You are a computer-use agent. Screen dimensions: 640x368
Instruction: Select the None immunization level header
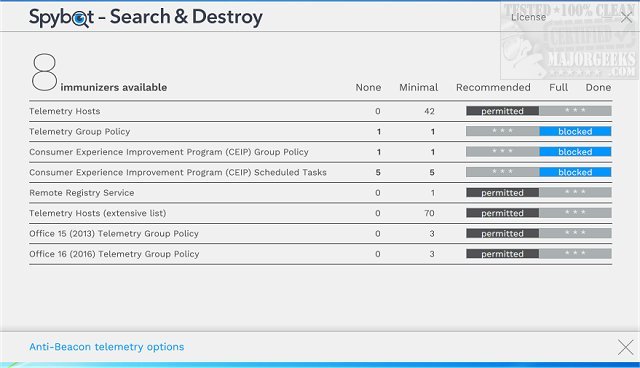click(368, 87)
